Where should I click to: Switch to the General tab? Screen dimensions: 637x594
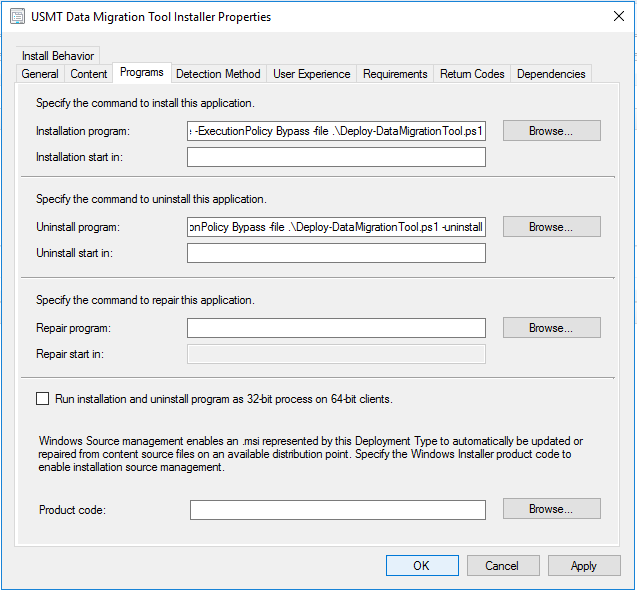point(40,74)
